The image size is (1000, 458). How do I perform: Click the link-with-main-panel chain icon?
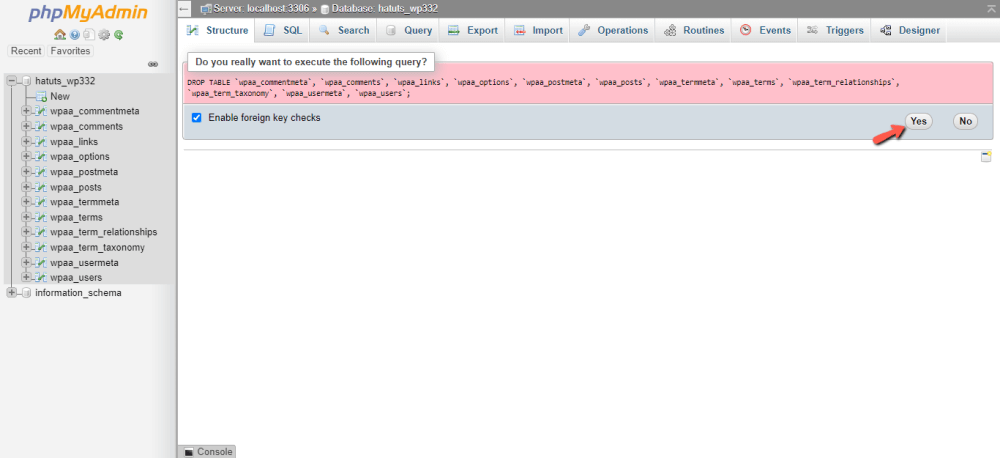(153, 64)
